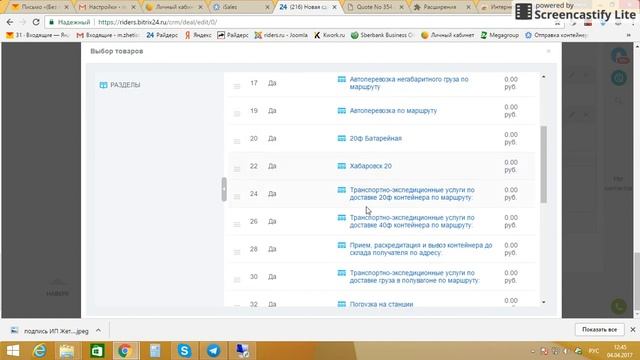Open row menu handle for ID 30
The width and height of the screenshot is (640, 360).
click(x=237, y=280)
